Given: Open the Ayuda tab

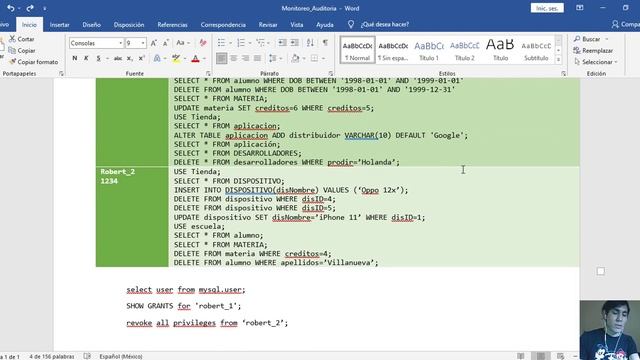Looking at the screenshot, I should pyautogui.click(x=324, y=25).
